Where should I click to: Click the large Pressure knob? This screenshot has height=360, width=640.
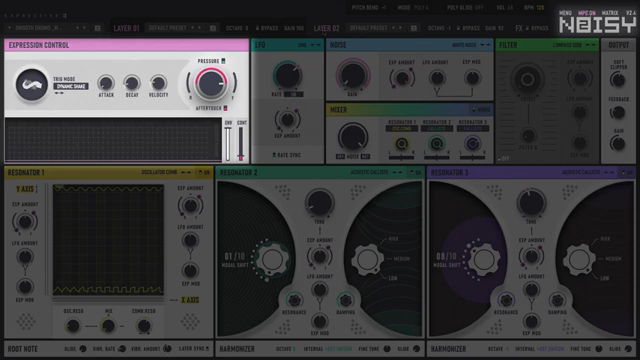[x=211, y=83]
